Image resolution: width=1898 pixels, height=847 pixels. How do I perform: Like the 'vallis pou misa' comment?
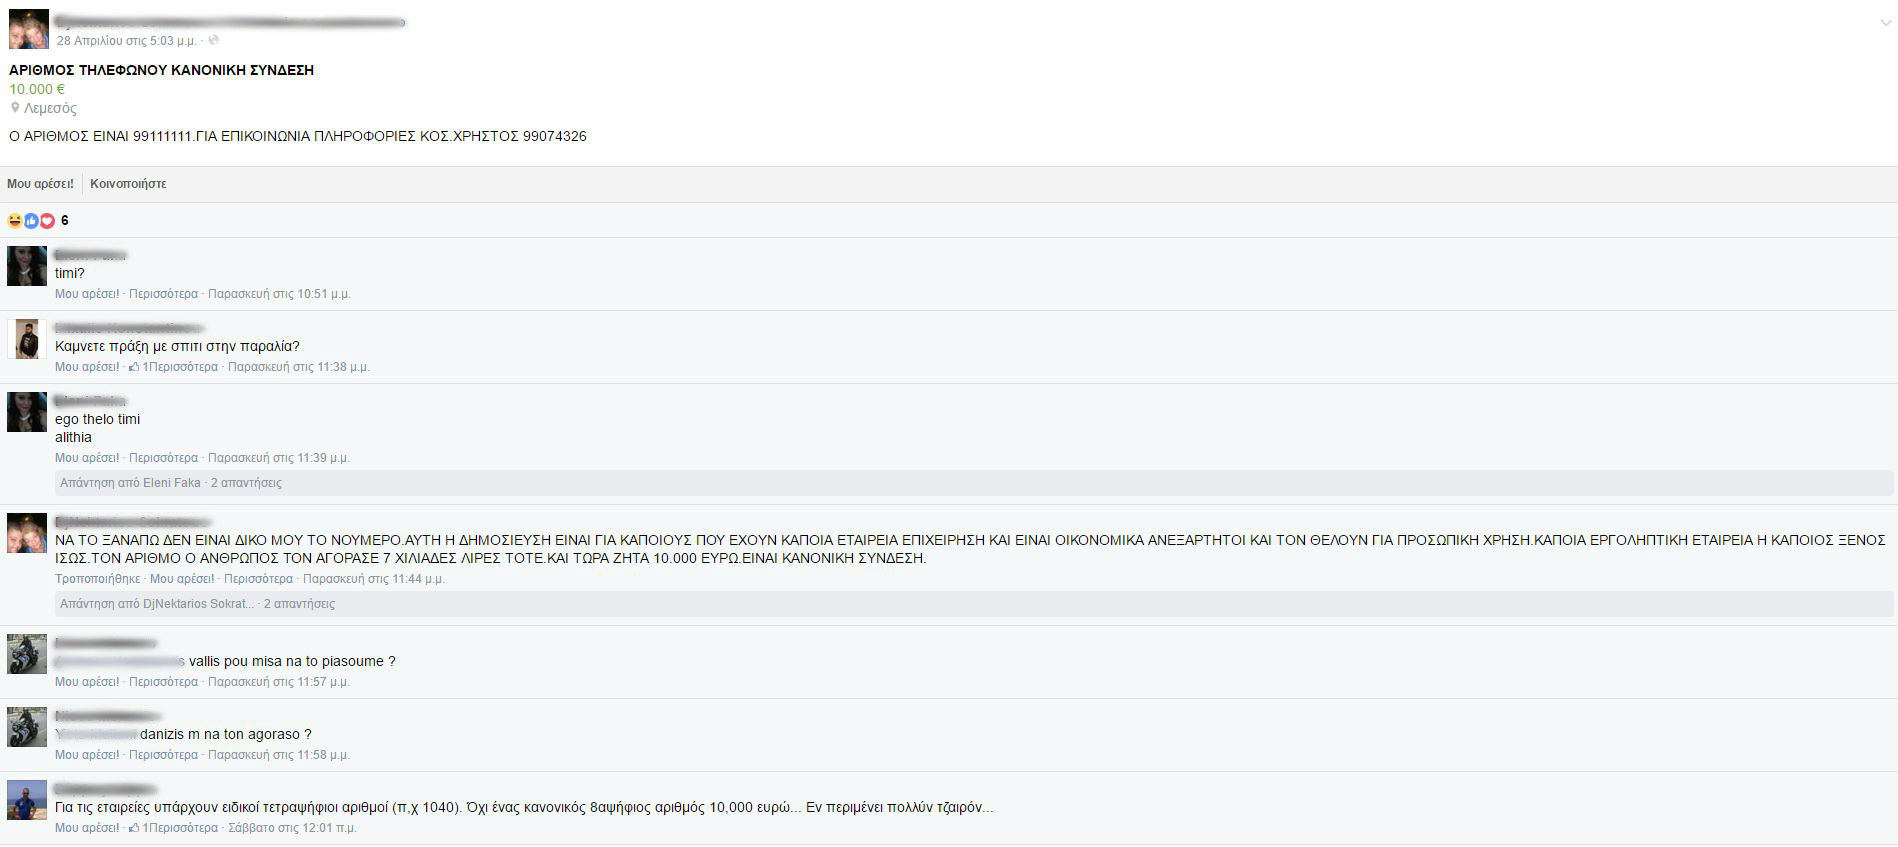tap(87, 682)
